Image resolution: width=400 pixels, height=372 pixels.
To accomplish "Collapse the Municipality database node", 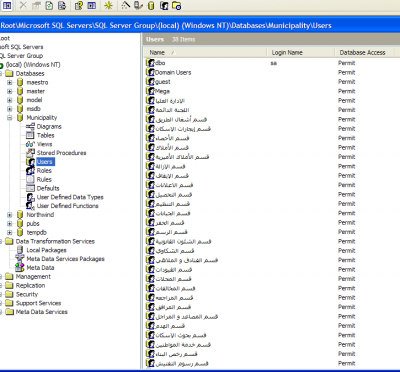I will tap(10, 118).
